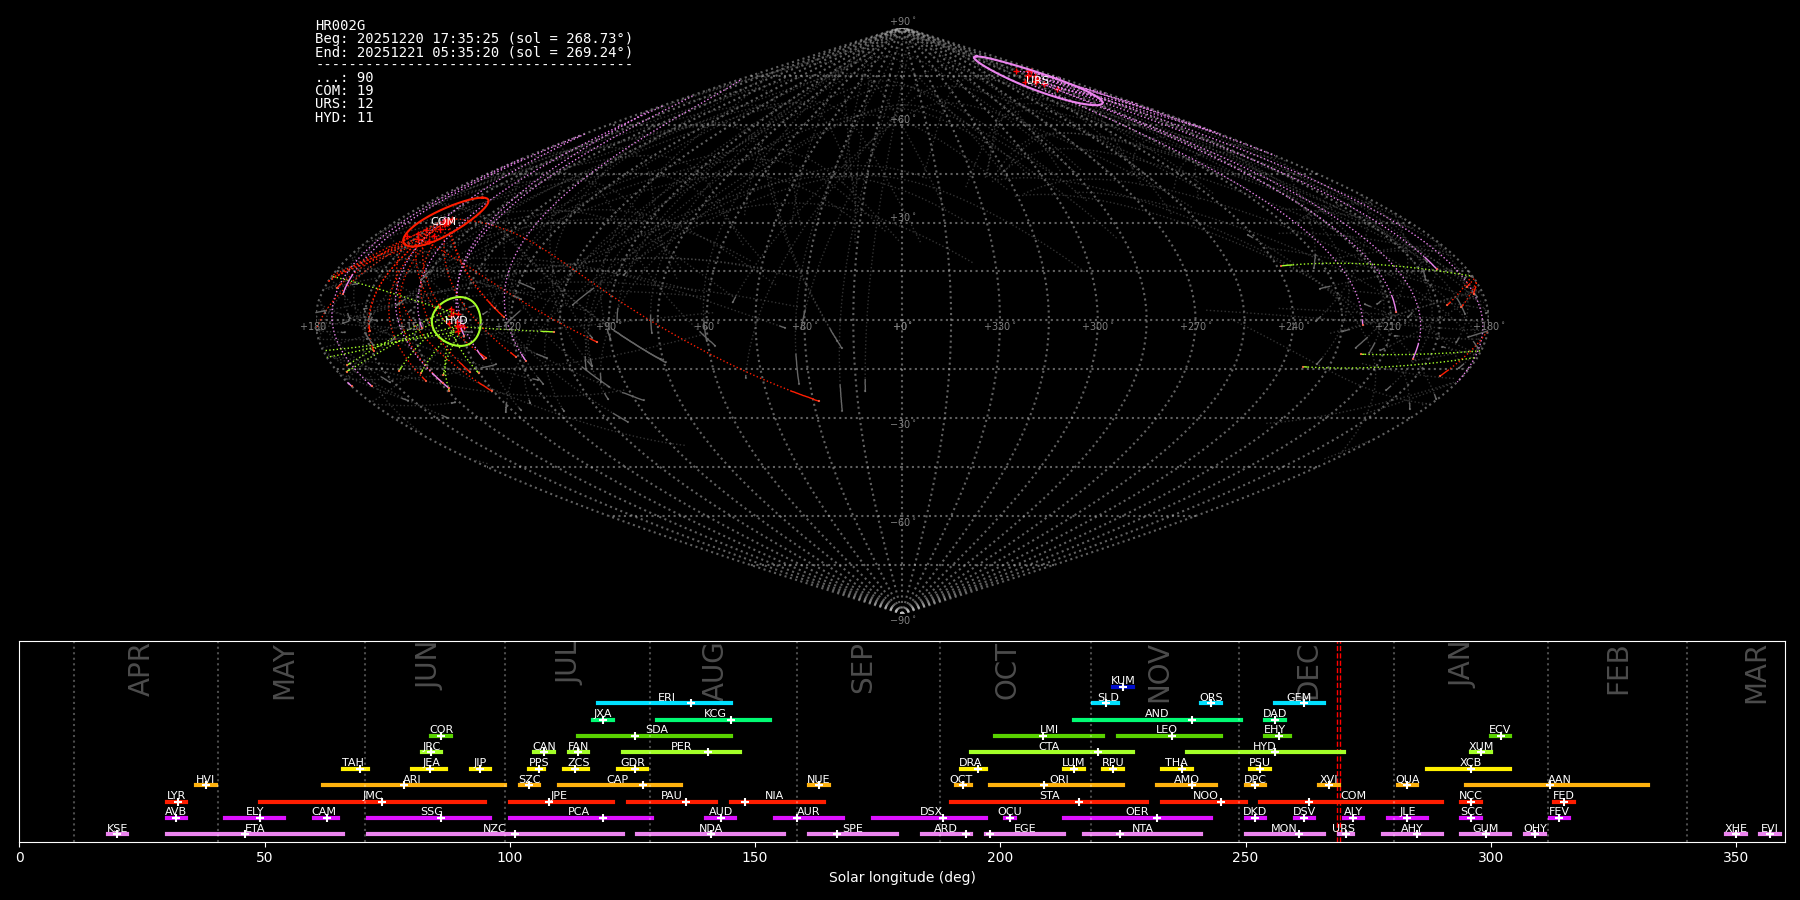Select the LYR shower bar in April
The height and width of the screenshot is (900, 1800).
[x=176, y=802]
